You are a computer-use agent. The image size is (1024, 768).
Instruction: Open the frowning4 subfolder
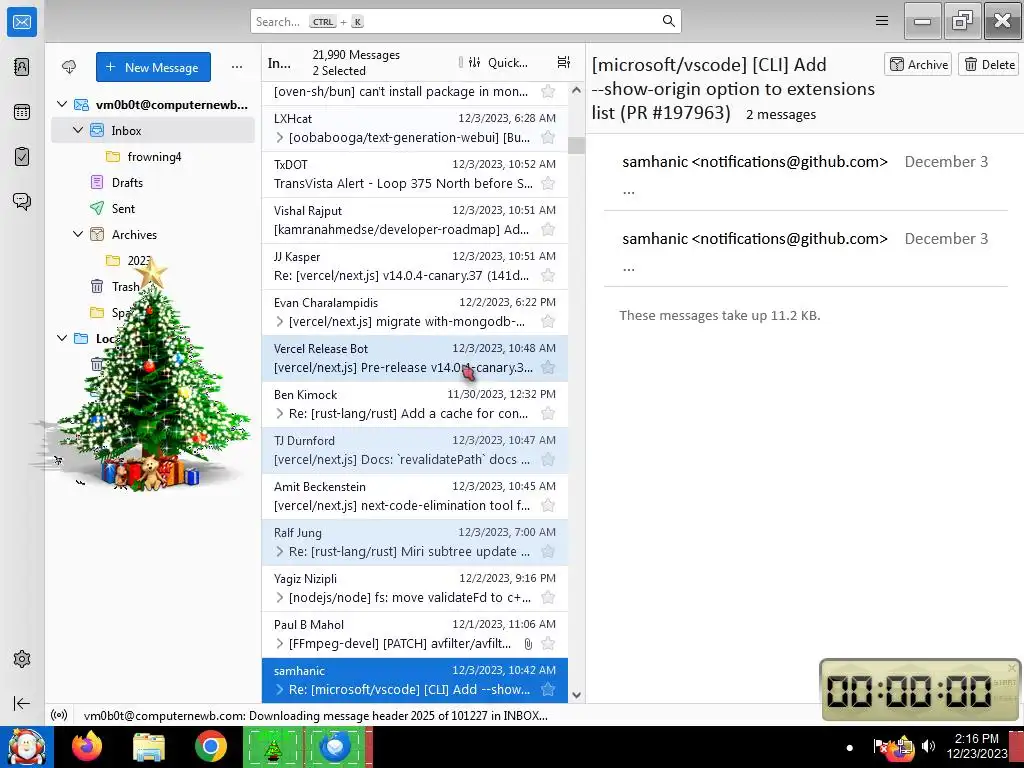tap(153, 157)
